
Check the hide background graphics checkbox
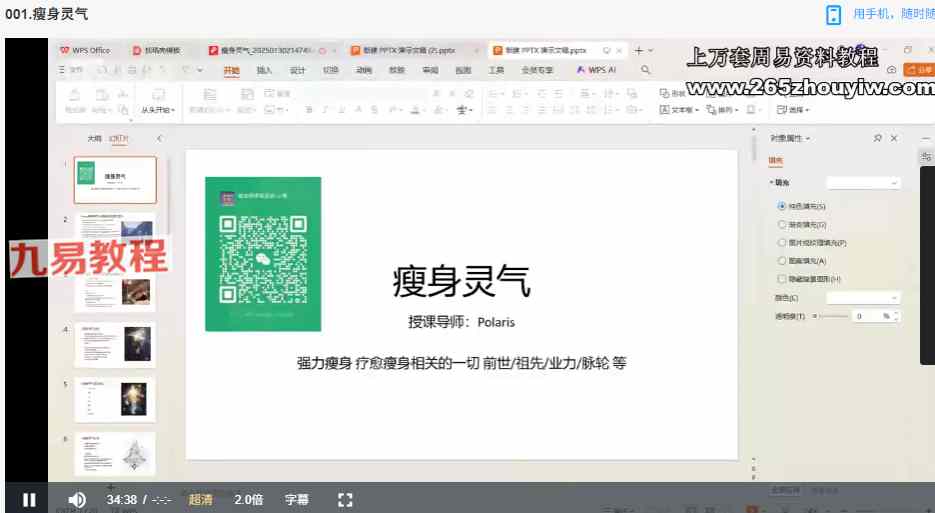click(782, 279)
